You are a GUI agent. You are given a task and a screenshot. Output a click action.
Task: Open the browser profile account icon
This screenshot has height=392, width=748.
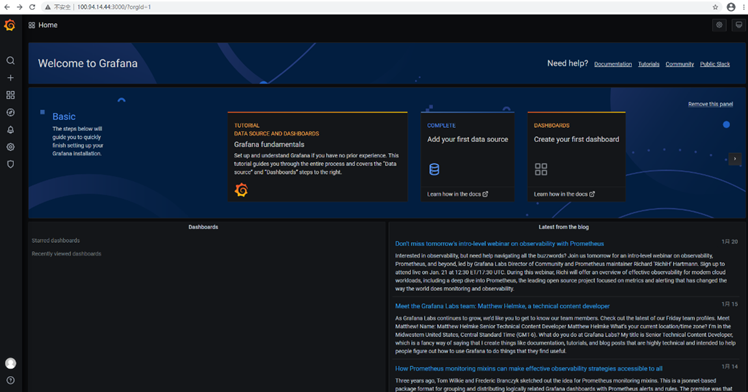coord(731,7)
